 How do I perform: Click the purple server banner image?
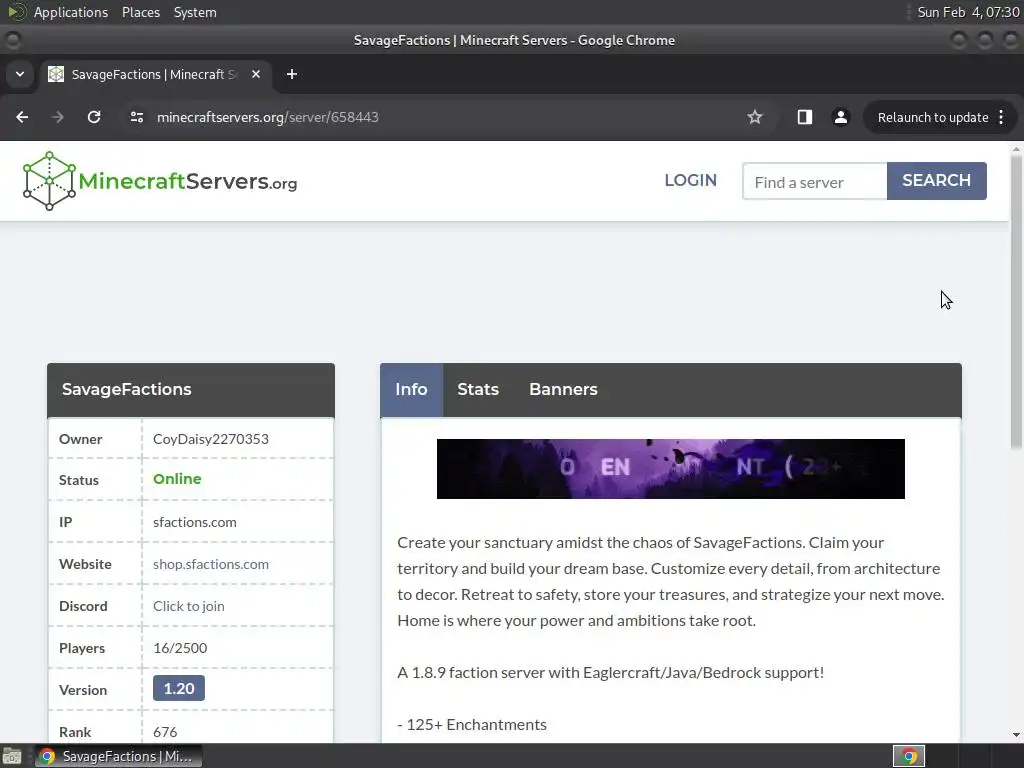point(671,469)
